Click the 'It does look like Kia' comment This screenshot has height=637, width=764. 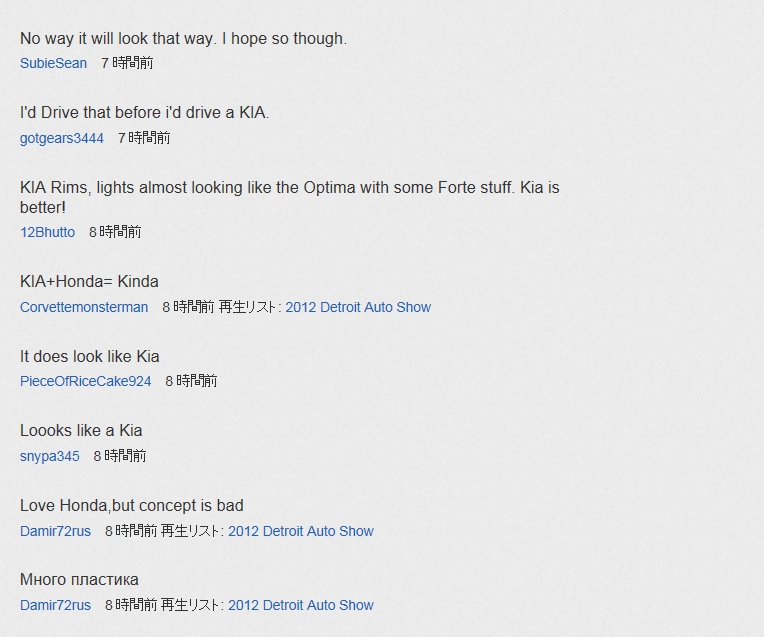click(90, 356)
